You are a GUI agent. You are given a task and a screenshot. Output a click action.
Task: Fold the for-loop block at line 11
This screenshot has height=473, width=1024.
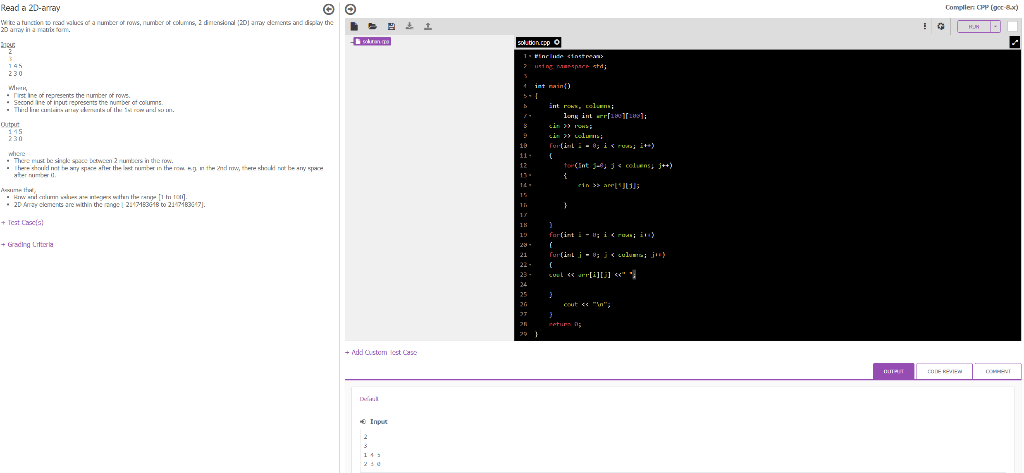coord(530,155)
